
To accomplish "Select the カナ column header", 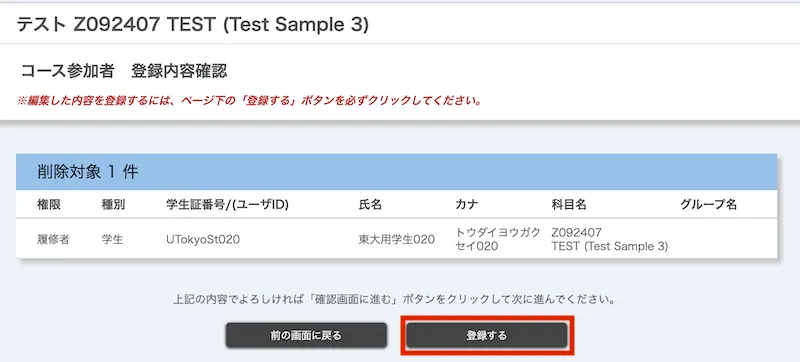I will (467, 205).
